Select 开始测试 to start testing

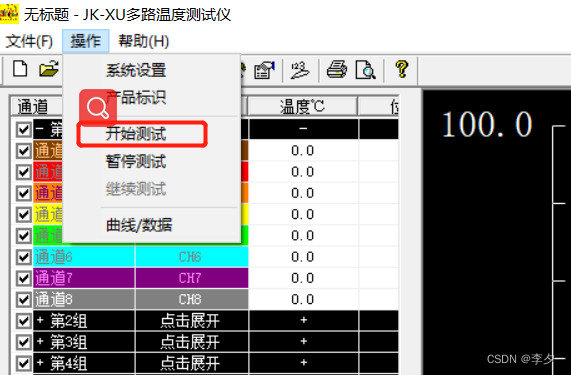click(x=136, y=134)
